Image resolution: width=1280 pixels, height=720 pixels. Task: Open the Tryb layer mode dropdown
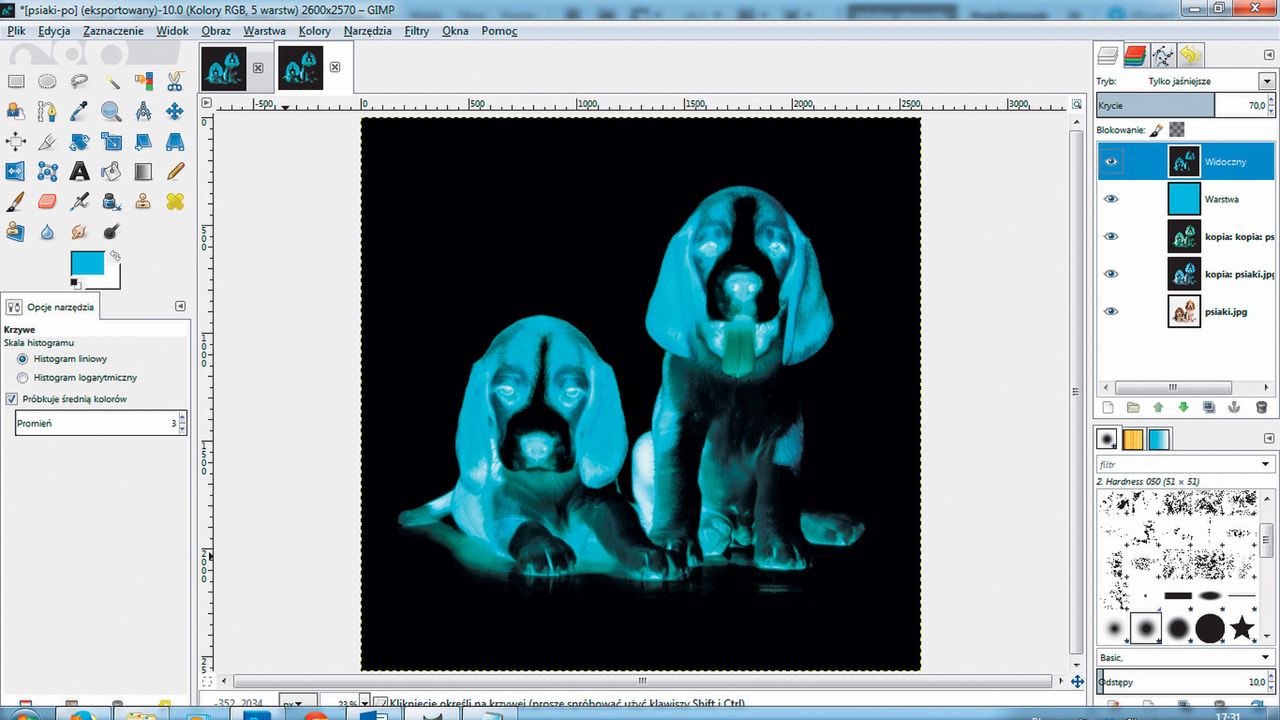(1267, 81)
